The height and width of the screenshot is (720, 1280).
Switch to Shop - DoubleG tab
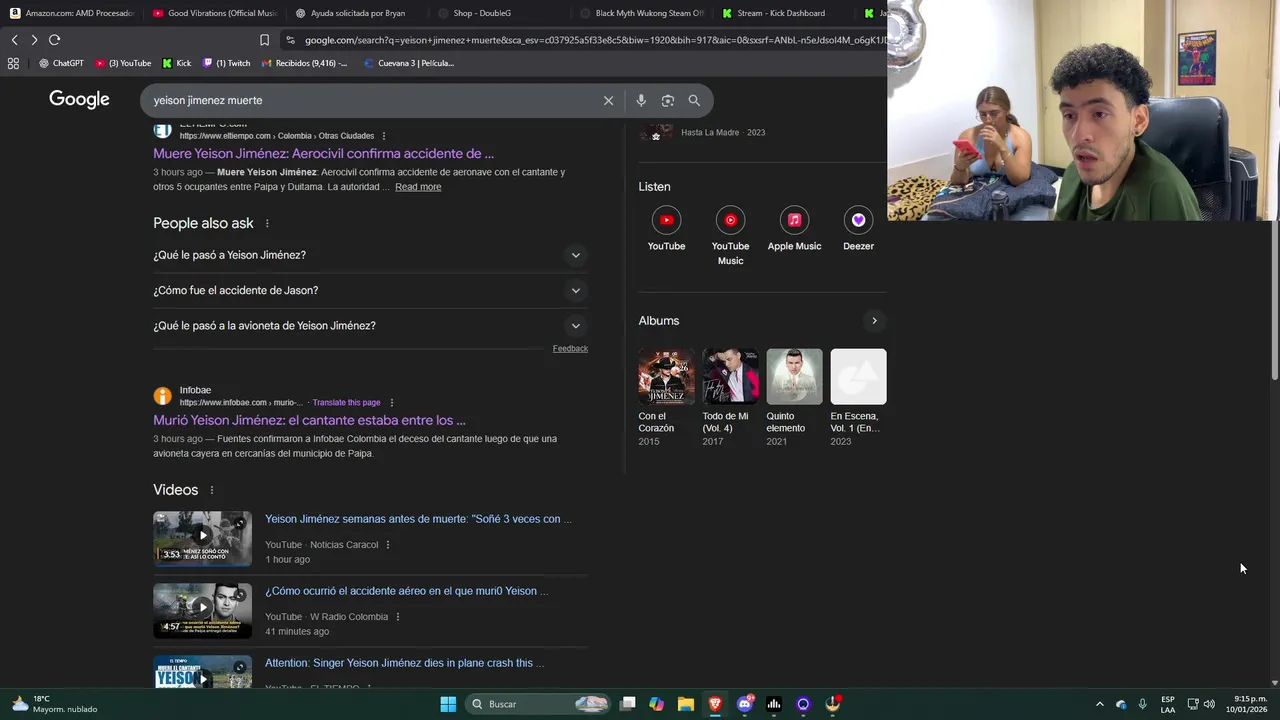click(x=499, y=13)
